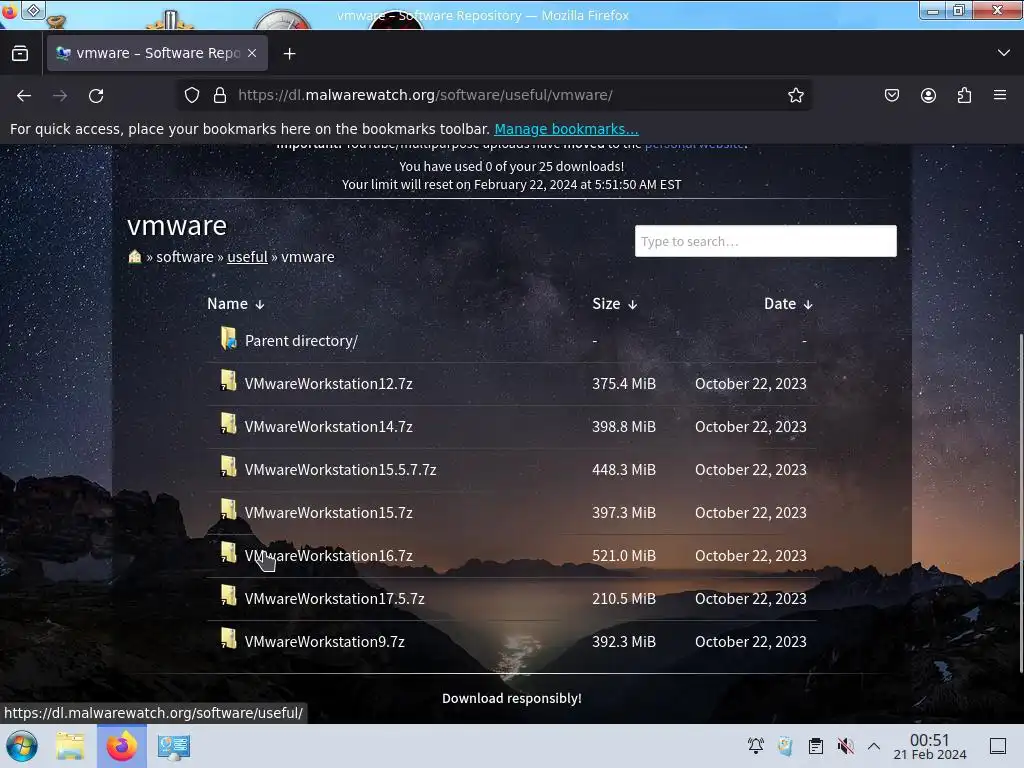Open the Save to Pocket icon
The height and width of the screenshot is (768, 1024).
891,95
